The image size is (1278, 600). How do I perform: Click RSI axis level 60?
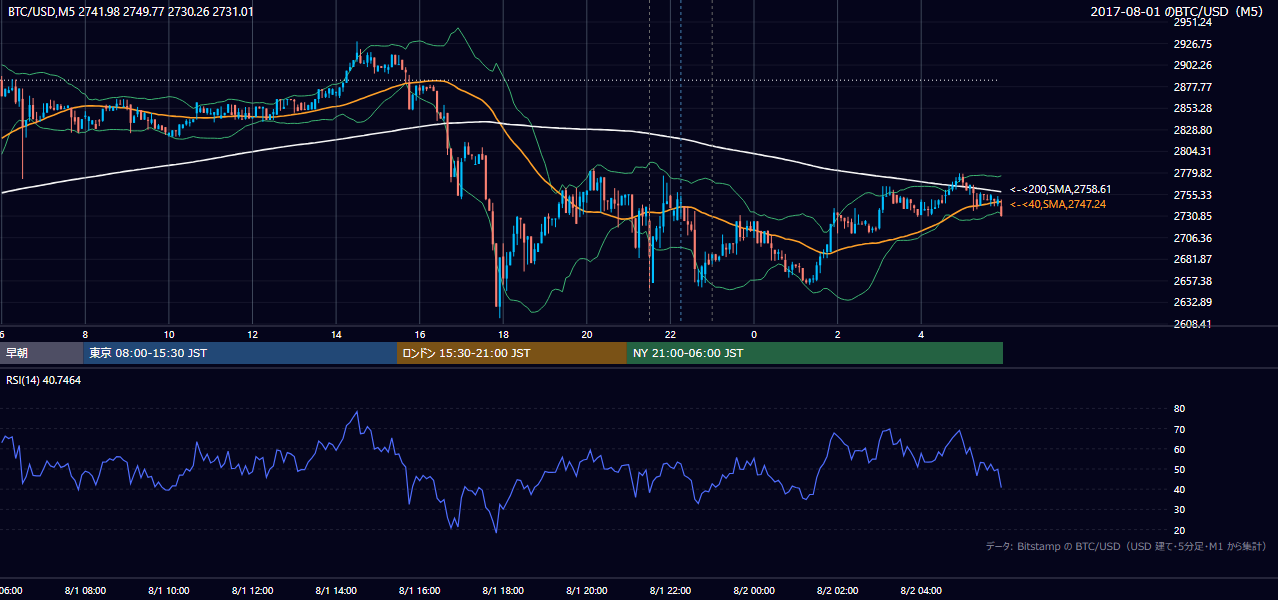[x=1179, y=449]
